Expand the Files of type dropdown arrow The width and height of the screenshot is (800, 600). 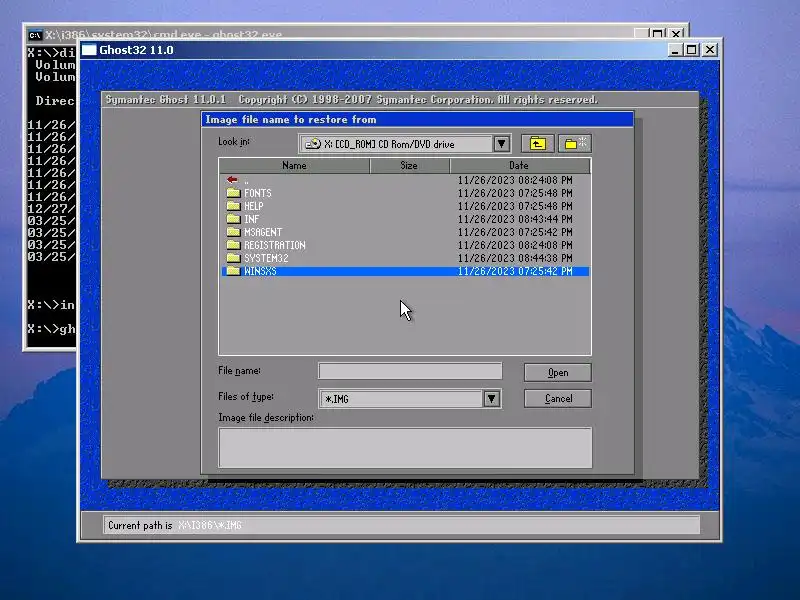tap(491, 398)
